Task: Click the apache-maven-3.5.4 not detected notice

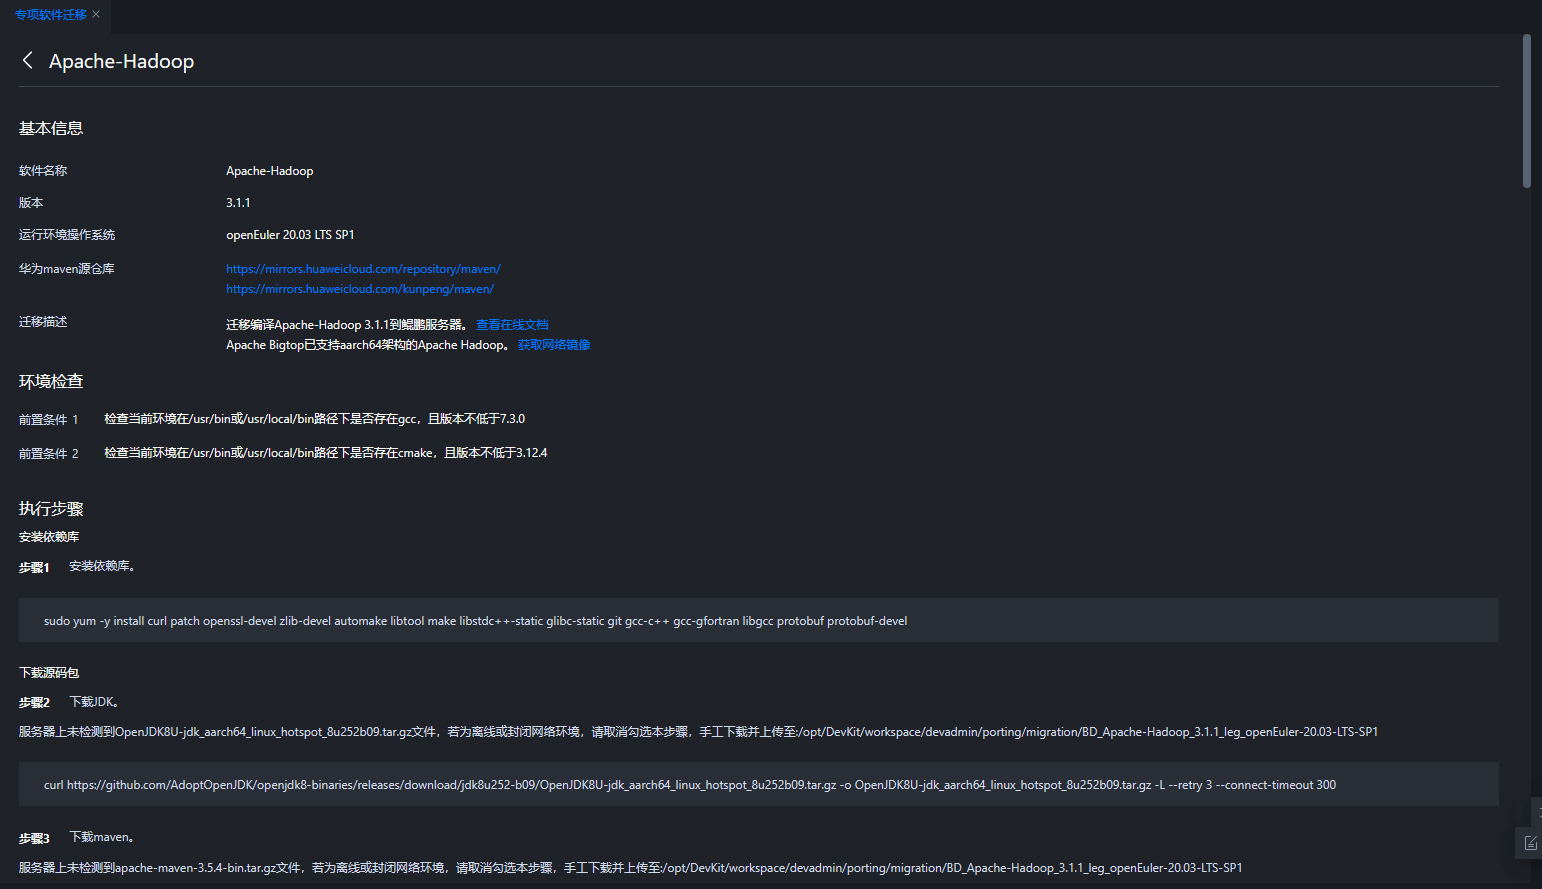Action: coord(630,868)
